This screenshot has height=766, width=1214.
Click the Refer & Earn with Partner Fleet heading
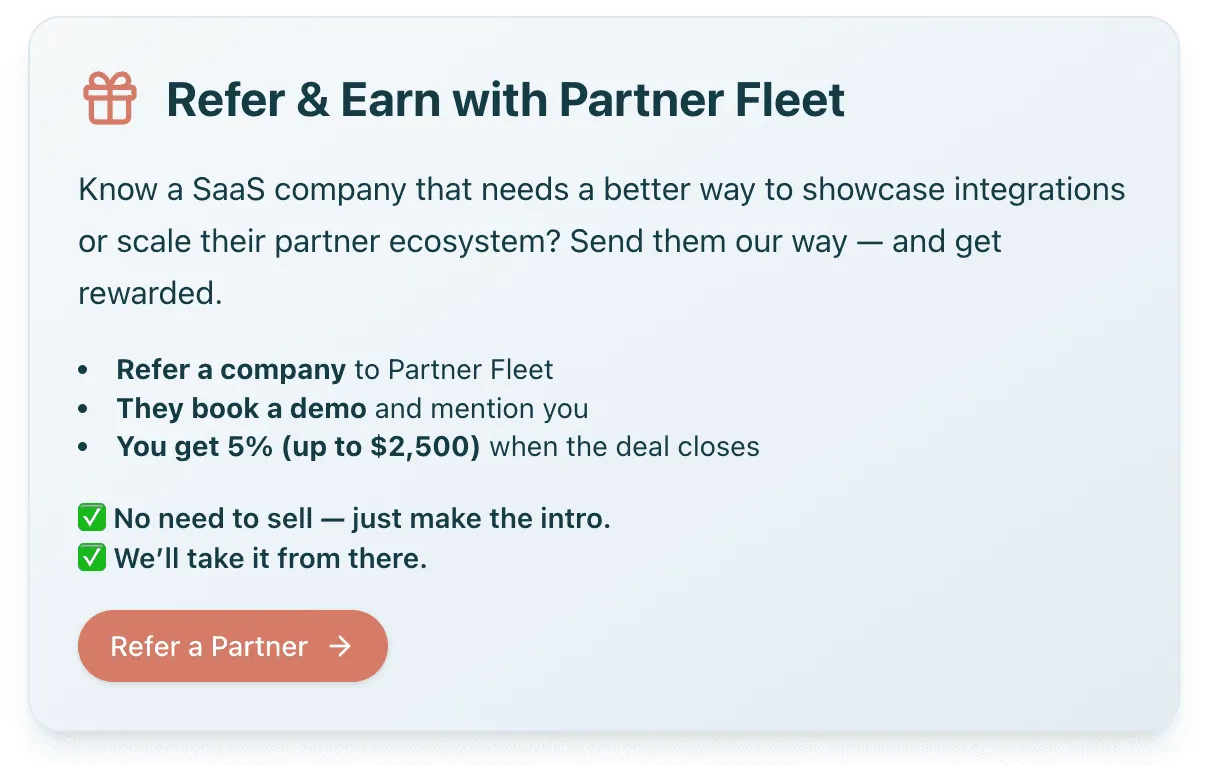[506, 100]
